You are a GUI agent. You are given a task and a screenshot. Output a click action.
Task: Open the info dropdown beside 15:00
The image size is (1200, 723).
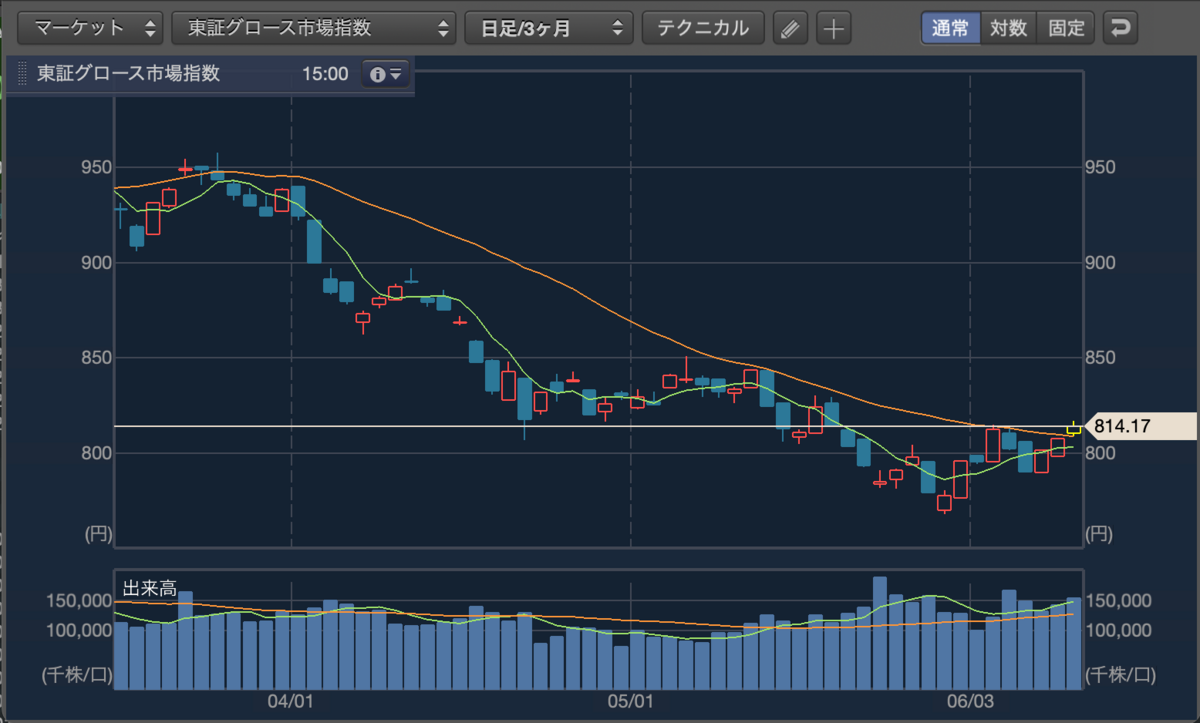[385, 74]
